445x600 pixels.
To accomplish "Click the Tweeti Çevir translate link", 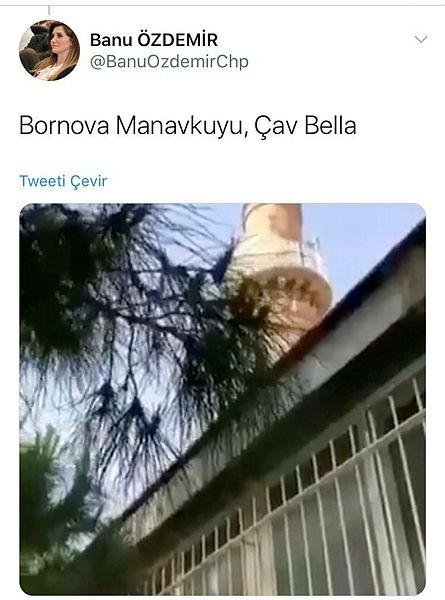I will pyautogui.click(x=63, y=181).
